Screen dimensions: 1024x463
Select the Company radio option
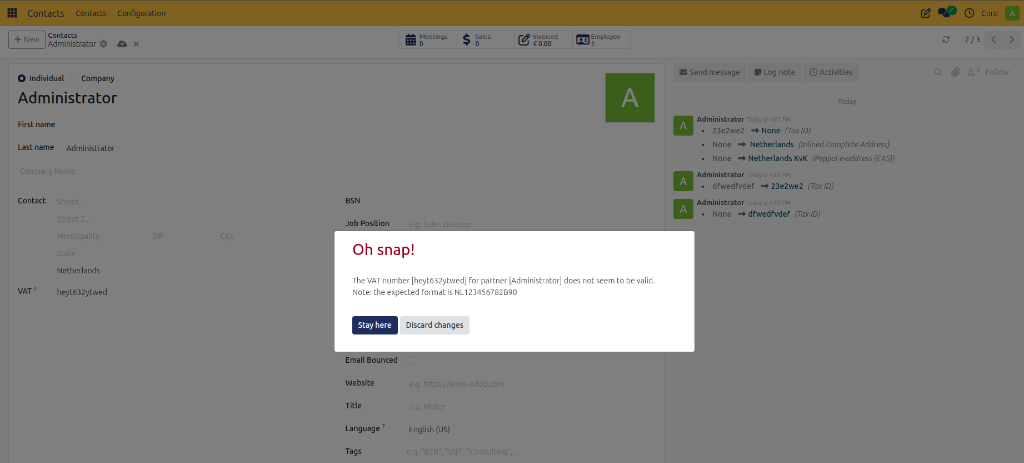click(x=74, y=78)
